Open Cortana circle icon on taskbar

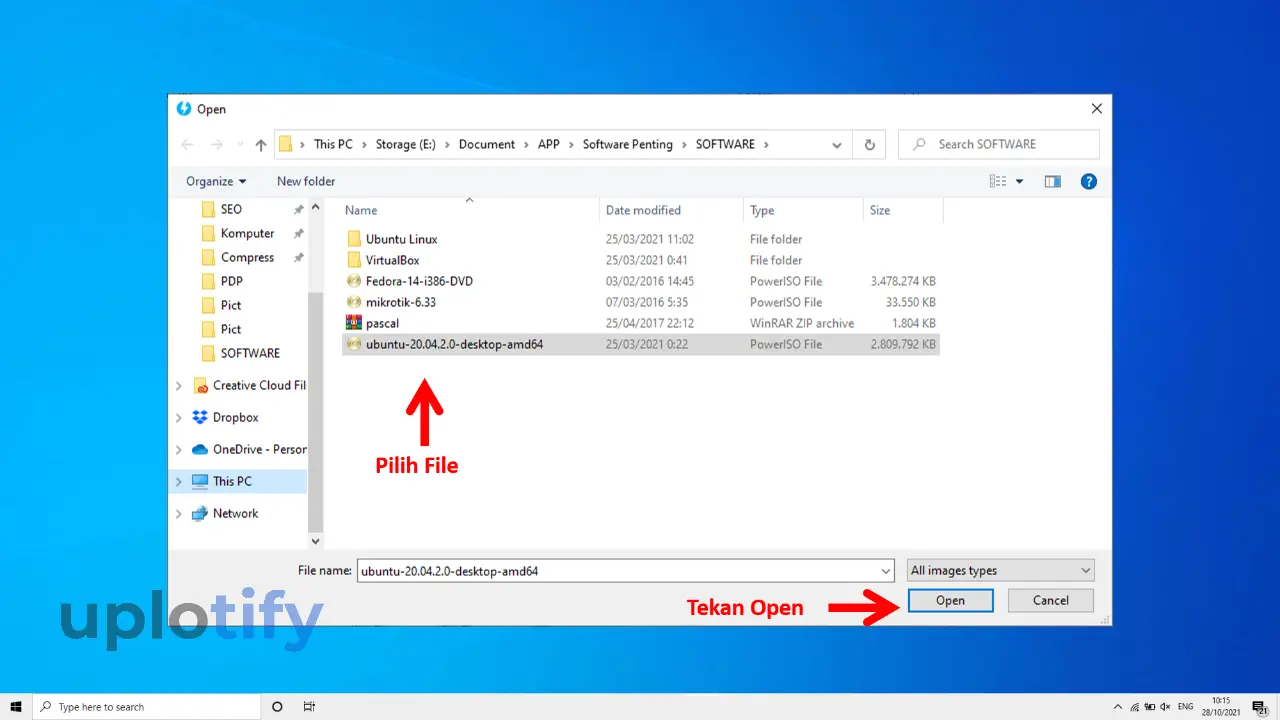point(278,707)
